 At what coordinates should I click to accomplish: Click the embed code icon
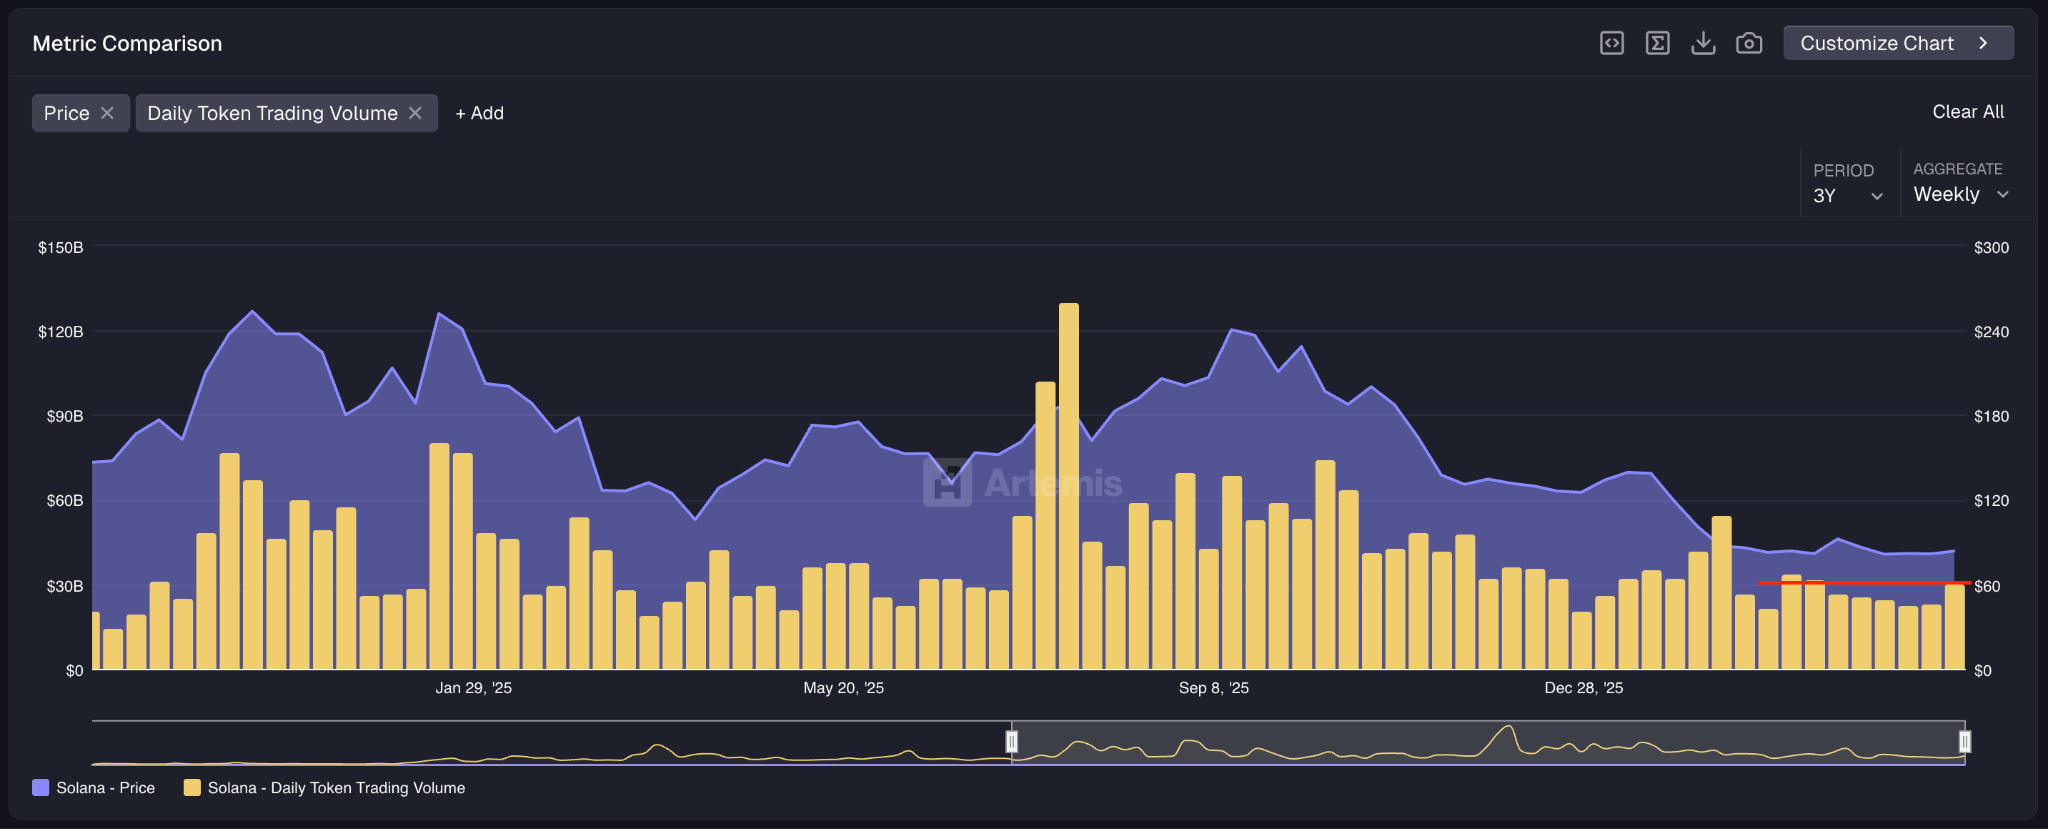[1611, 43]
